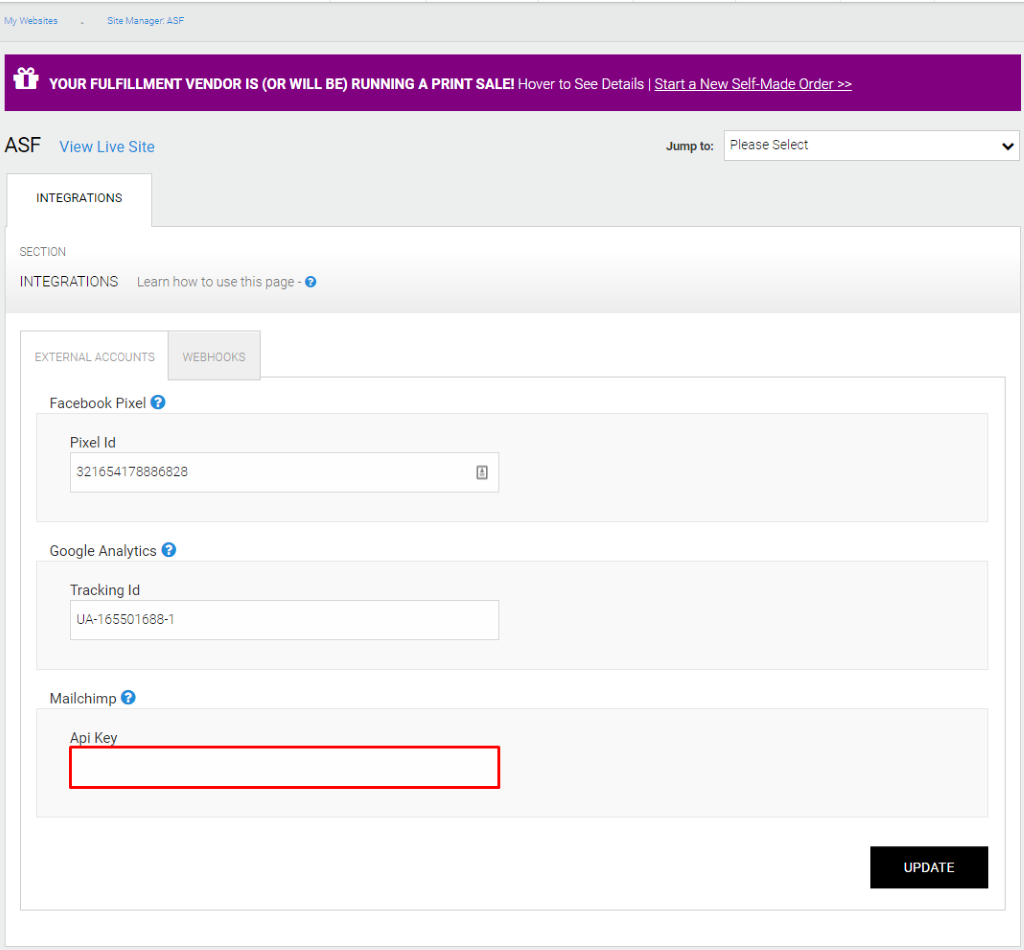Select the Tracking Id field
The height and width of the screenshot is (950, 1024).
point(284,620)
